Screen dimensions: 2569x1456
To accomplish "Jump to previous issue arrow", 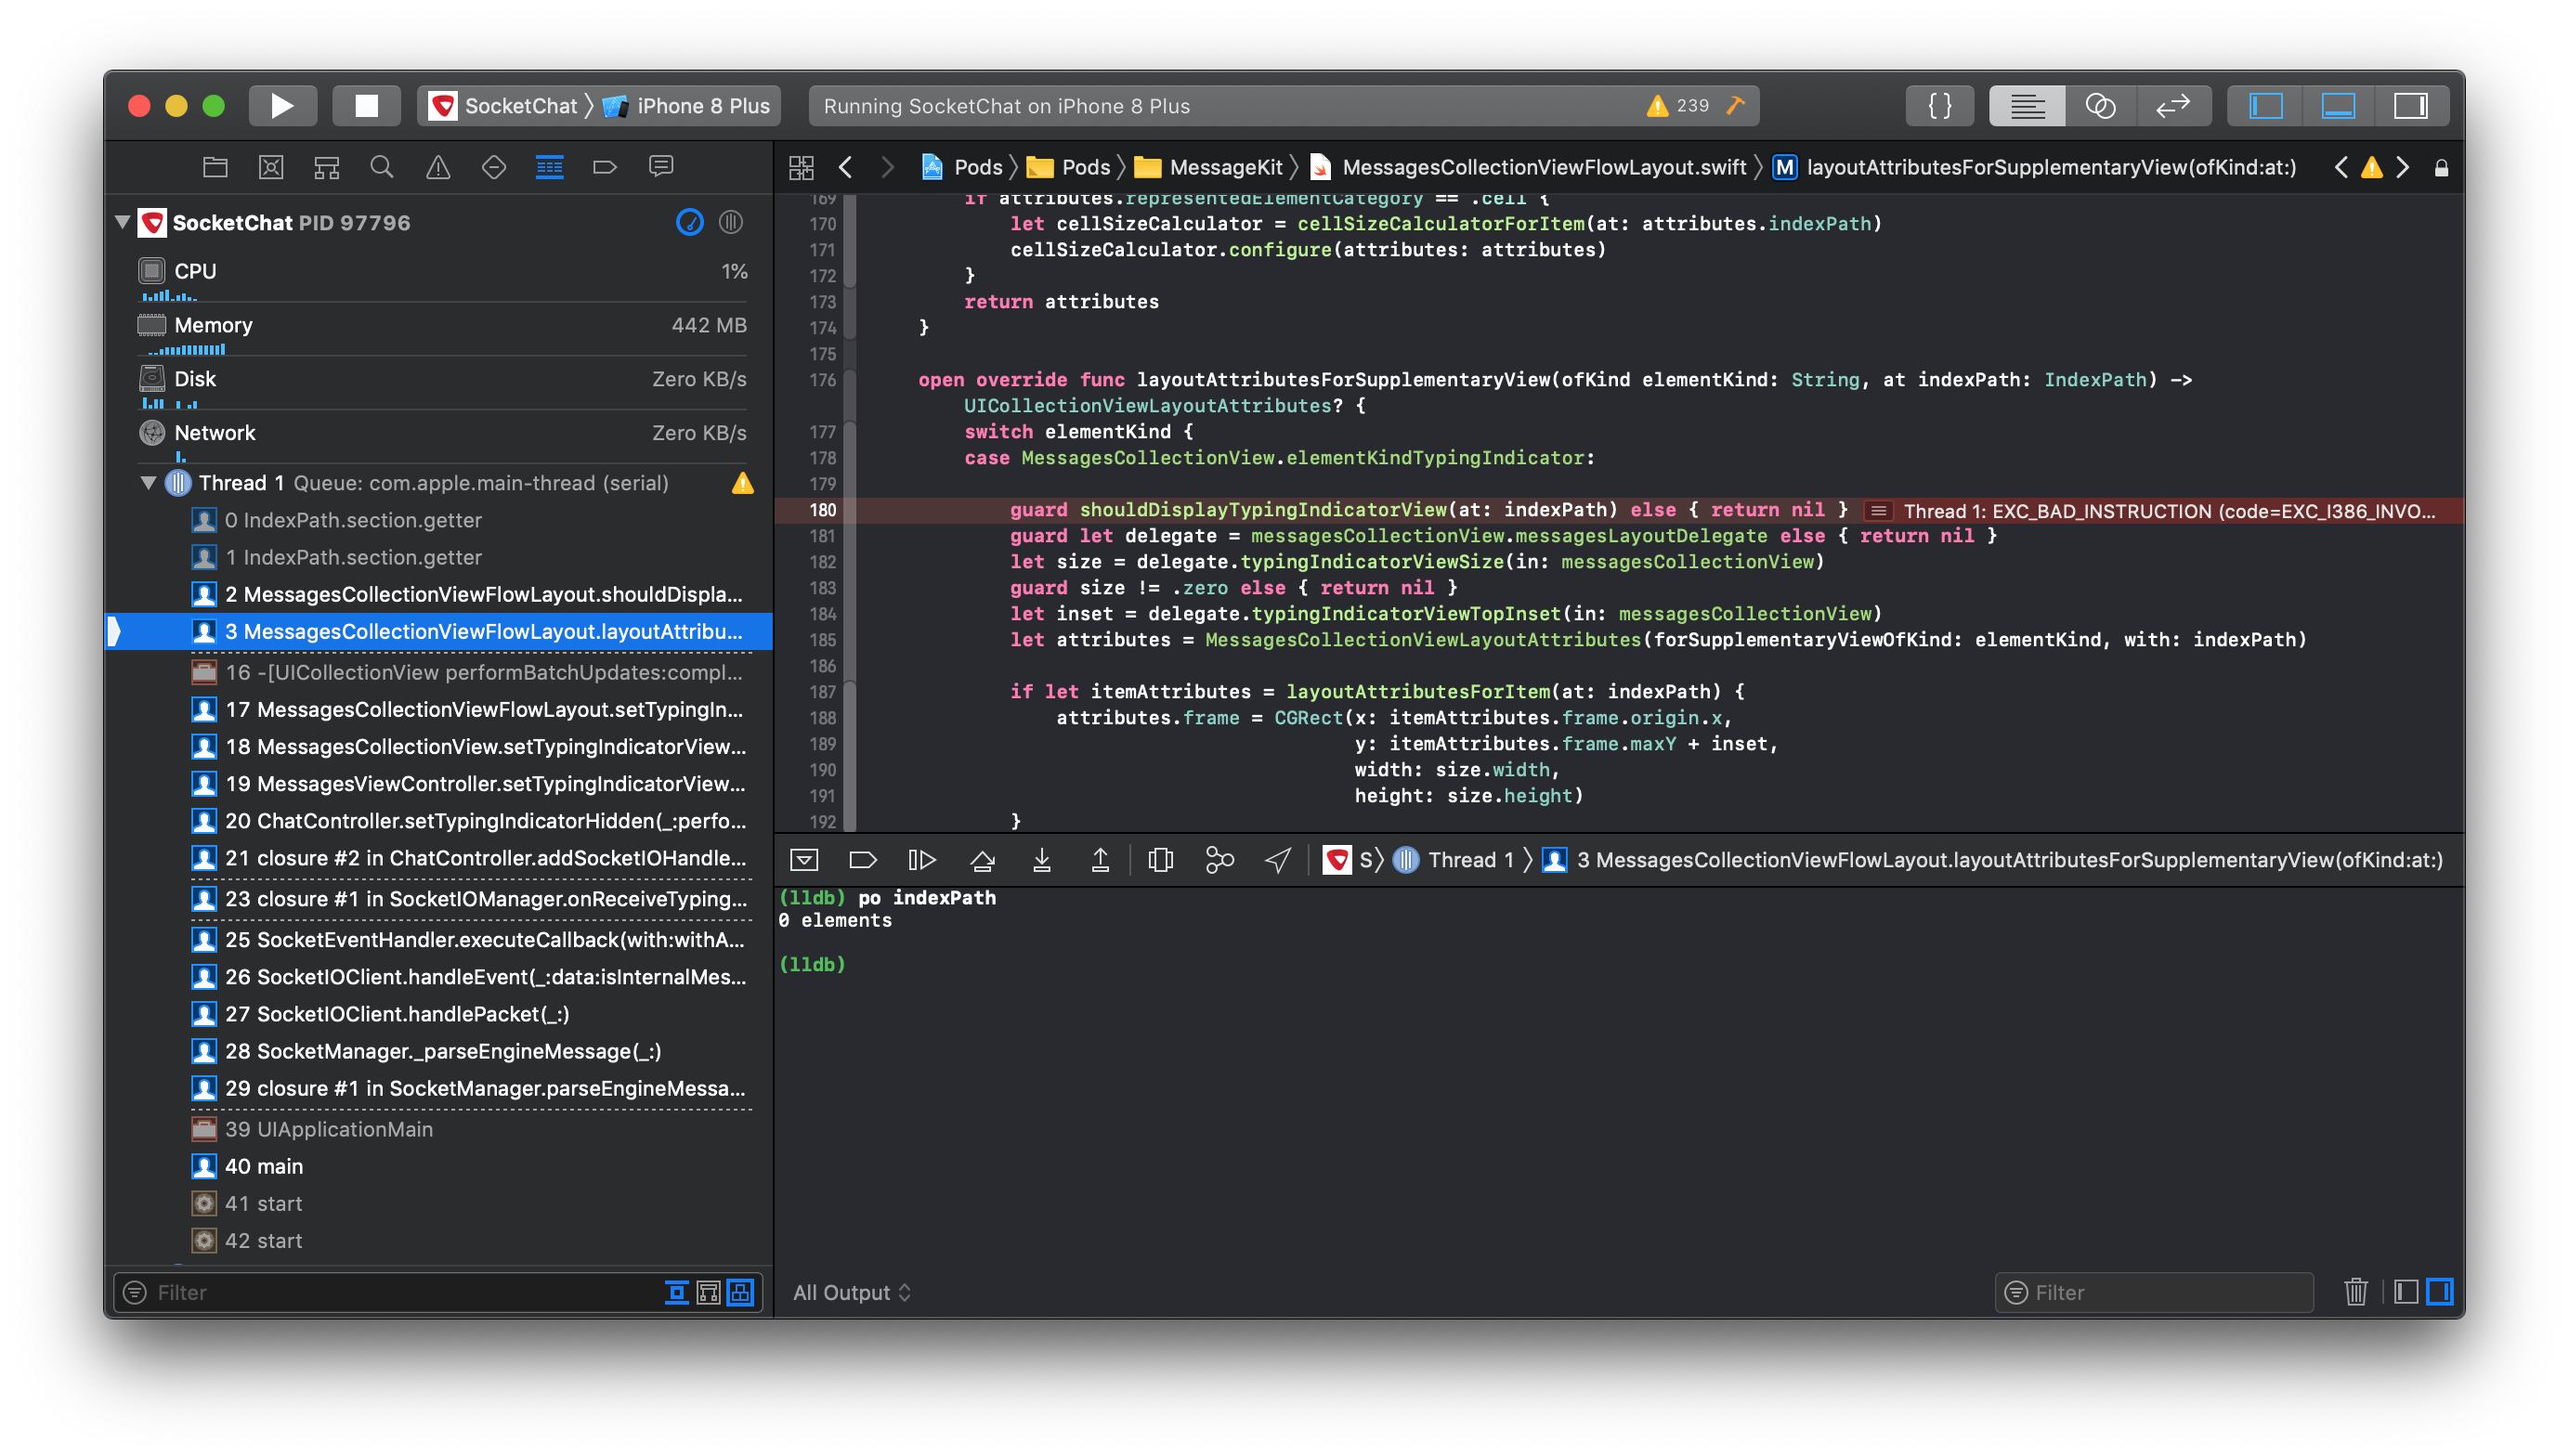I will [x=2341, y=167].
